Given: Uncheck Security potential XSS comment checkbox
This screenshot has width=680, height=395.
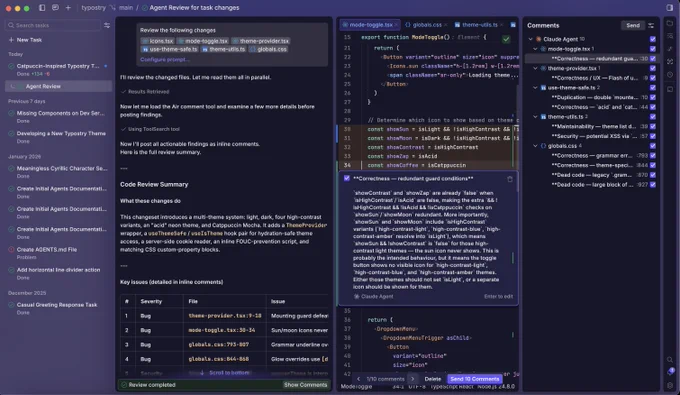Looking at the screenshot, I should 653,137.
